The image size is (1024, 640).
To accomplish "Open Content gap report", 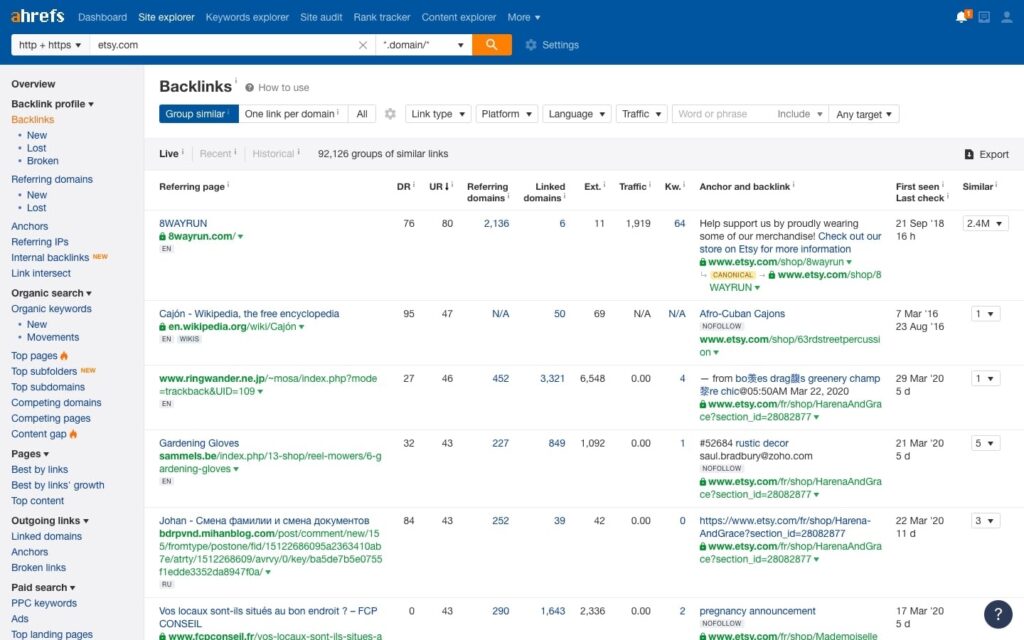I will point(39,434).
